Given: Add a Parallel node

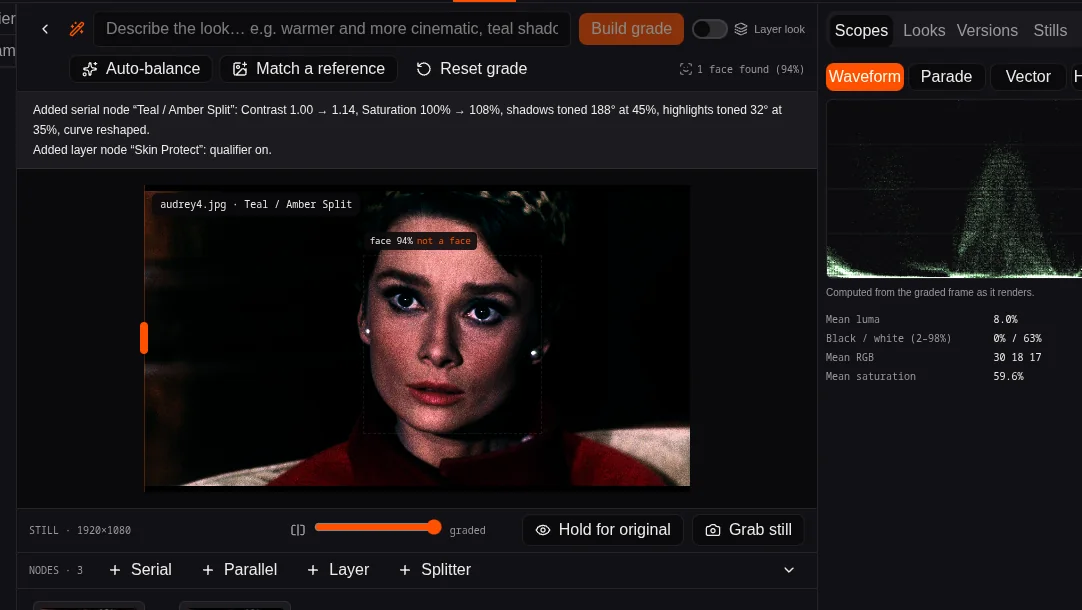Looking at the screenshot, I should click(239, 570).
